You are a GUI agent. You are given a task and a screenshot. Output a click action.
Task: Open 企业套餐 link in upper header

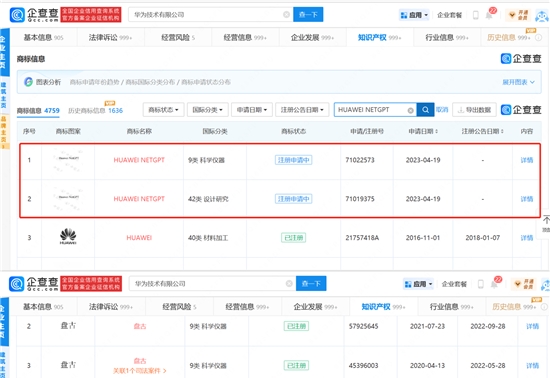tap(449, 15)
